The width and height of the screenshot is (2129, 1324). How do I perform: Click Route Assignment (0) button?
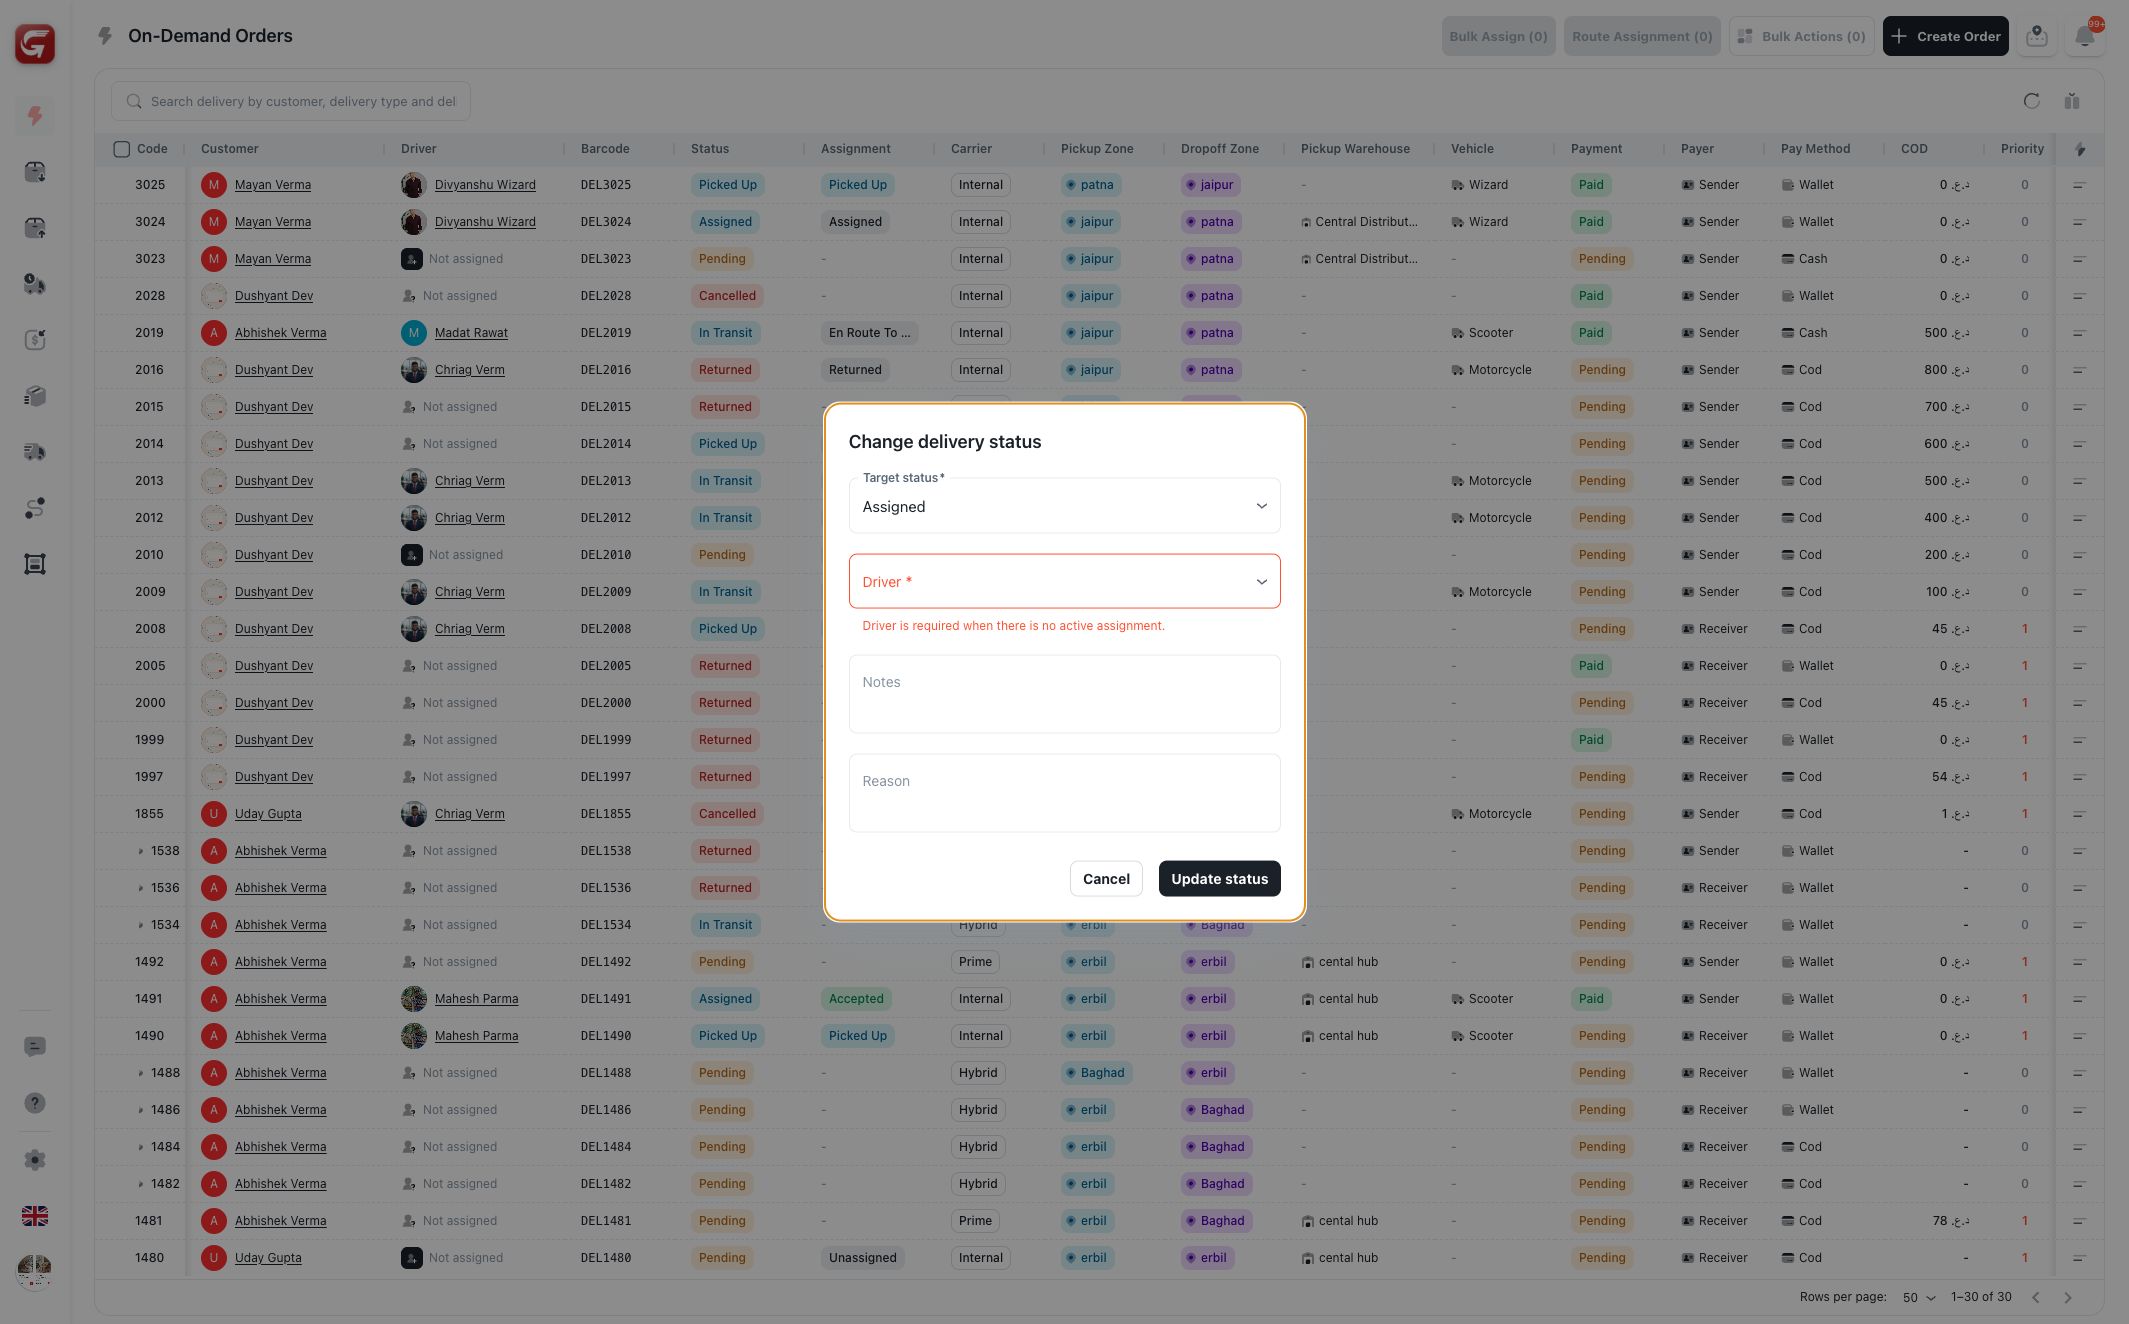1642,36
